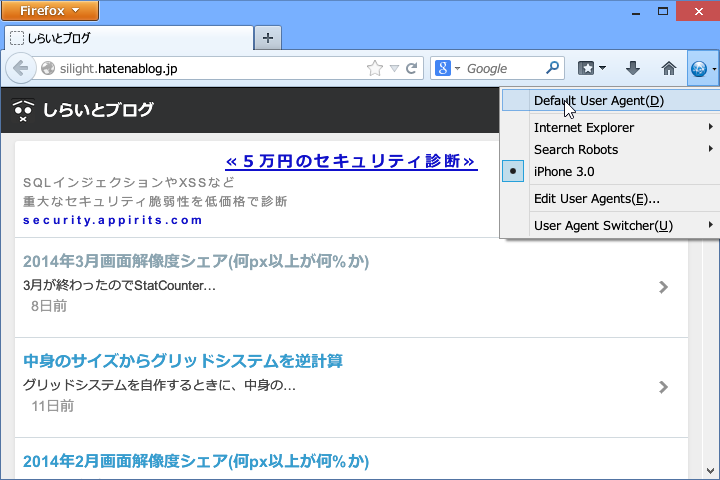
Task: Open the URL history dropdown arrow
Action: 394,68
